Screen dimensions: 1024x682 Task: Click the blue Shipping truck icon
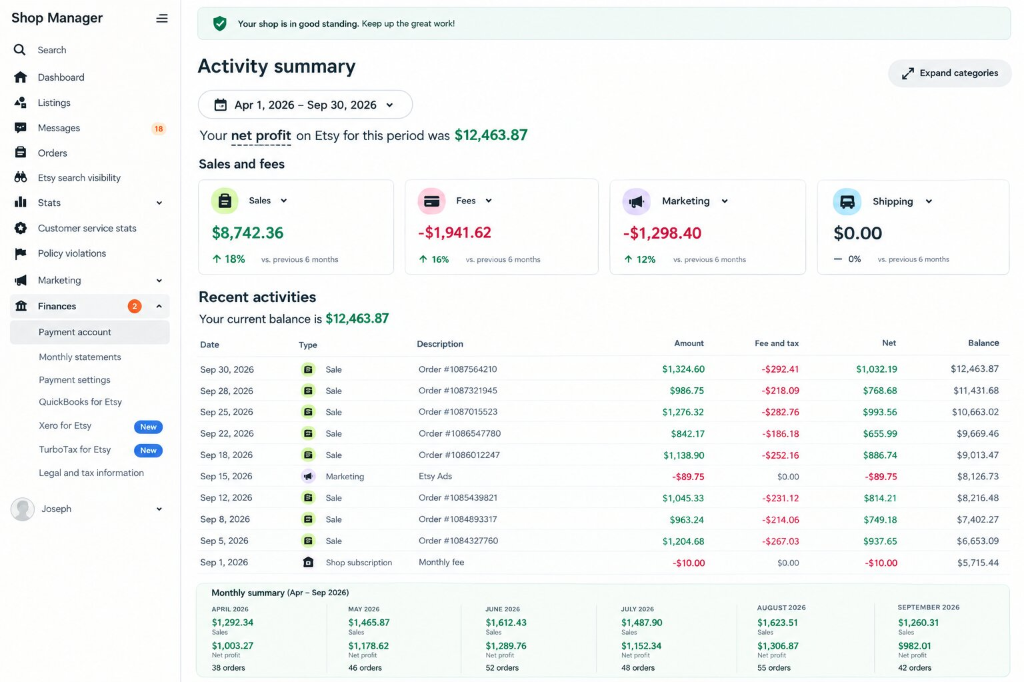(x=847, y=202)
